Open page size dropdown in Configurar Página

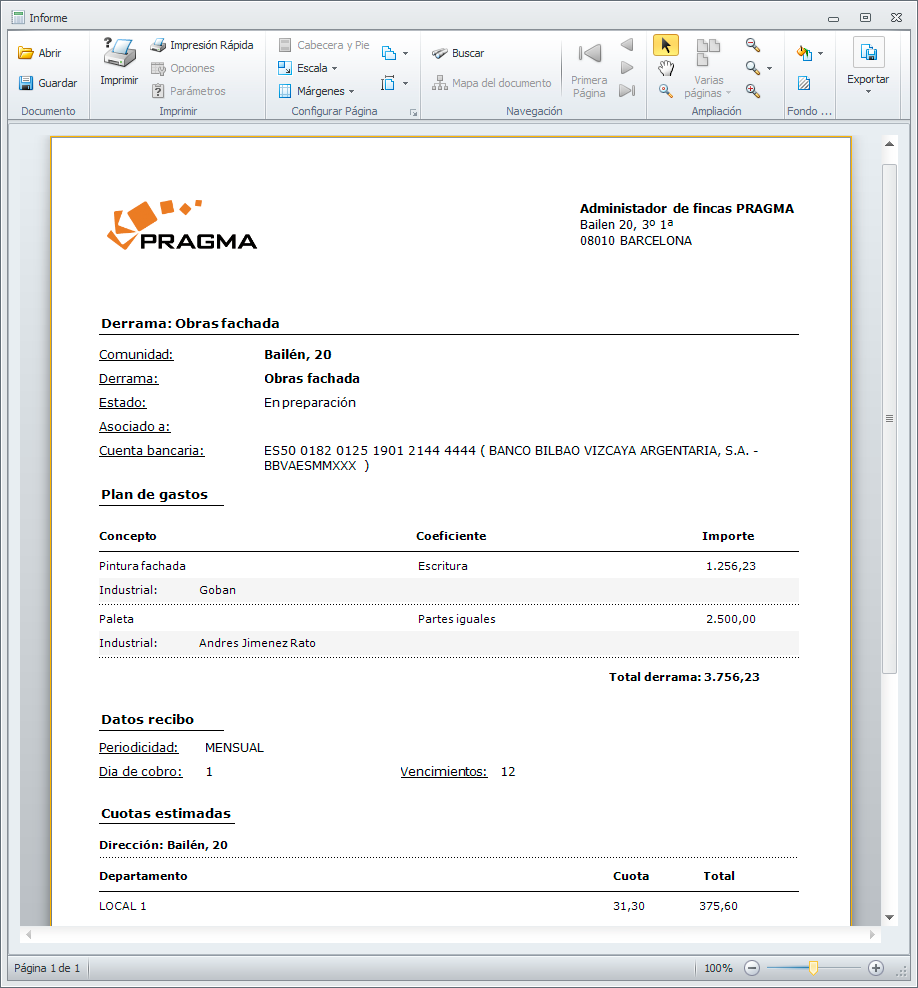pos(395,83)
